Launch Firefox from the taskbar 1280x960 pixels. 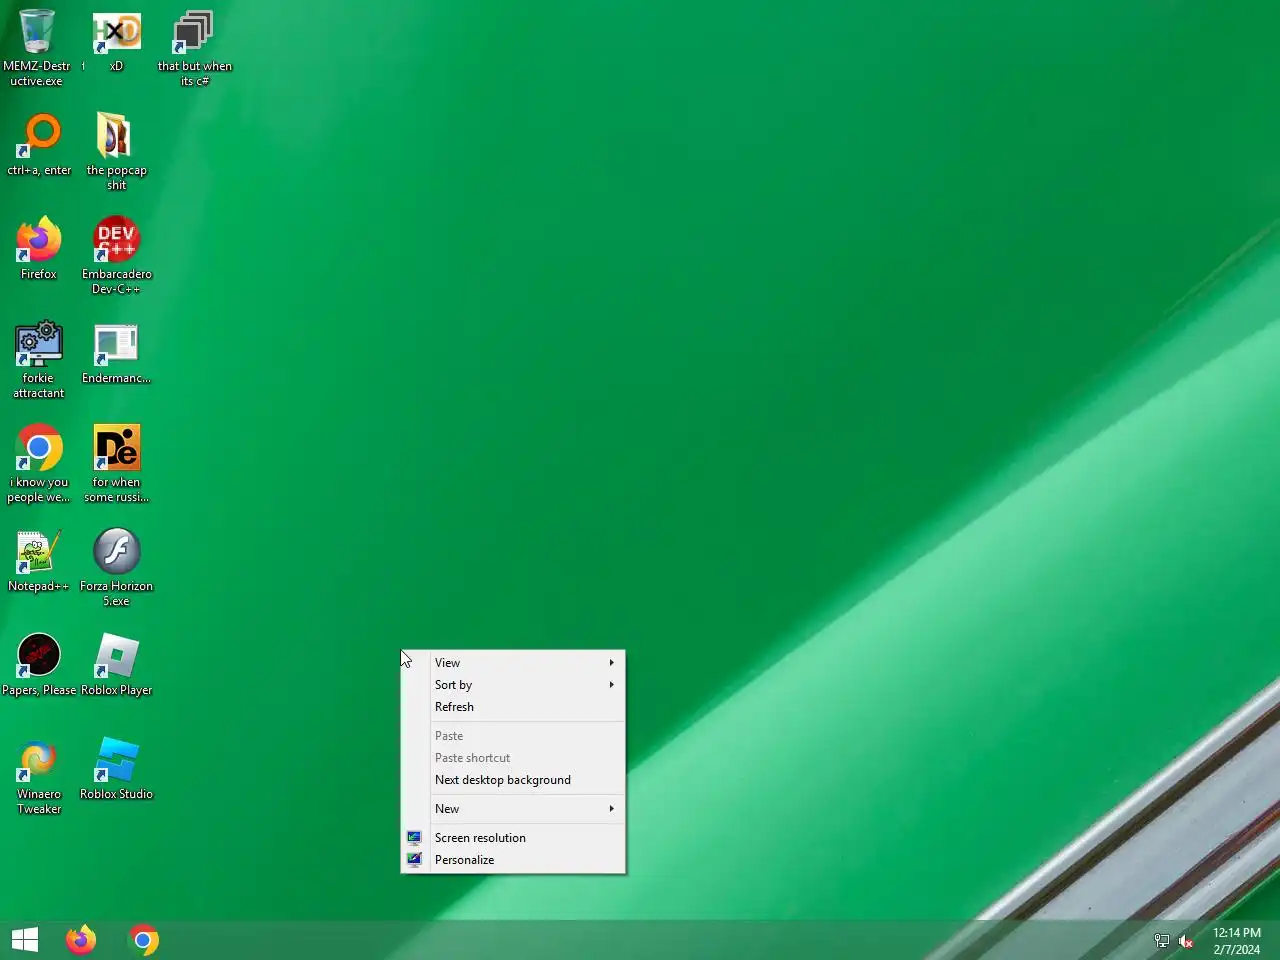coord(81,940)
